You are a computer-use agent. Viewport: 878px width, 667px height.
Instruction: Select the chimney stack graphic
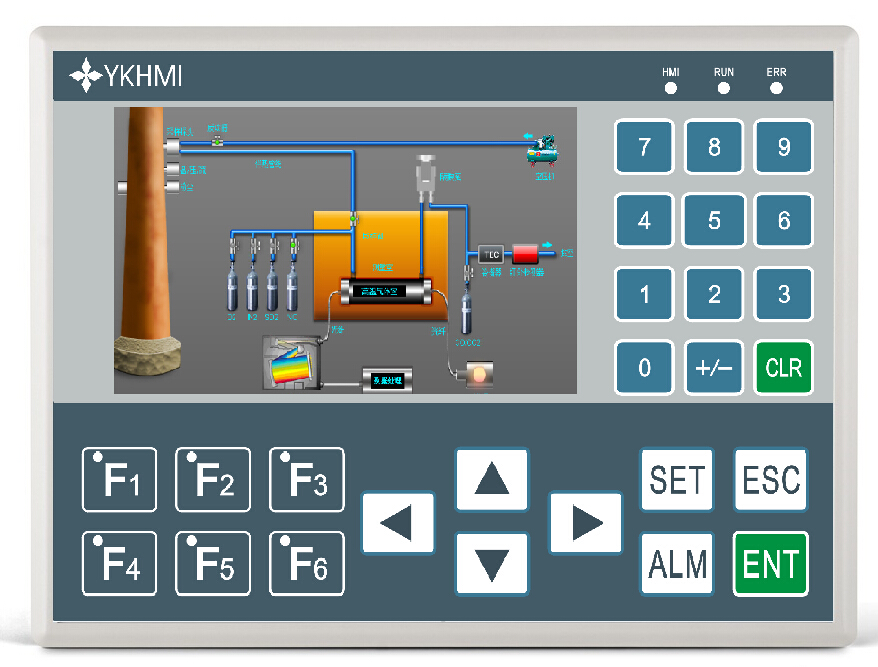click(x=147, y=241)
